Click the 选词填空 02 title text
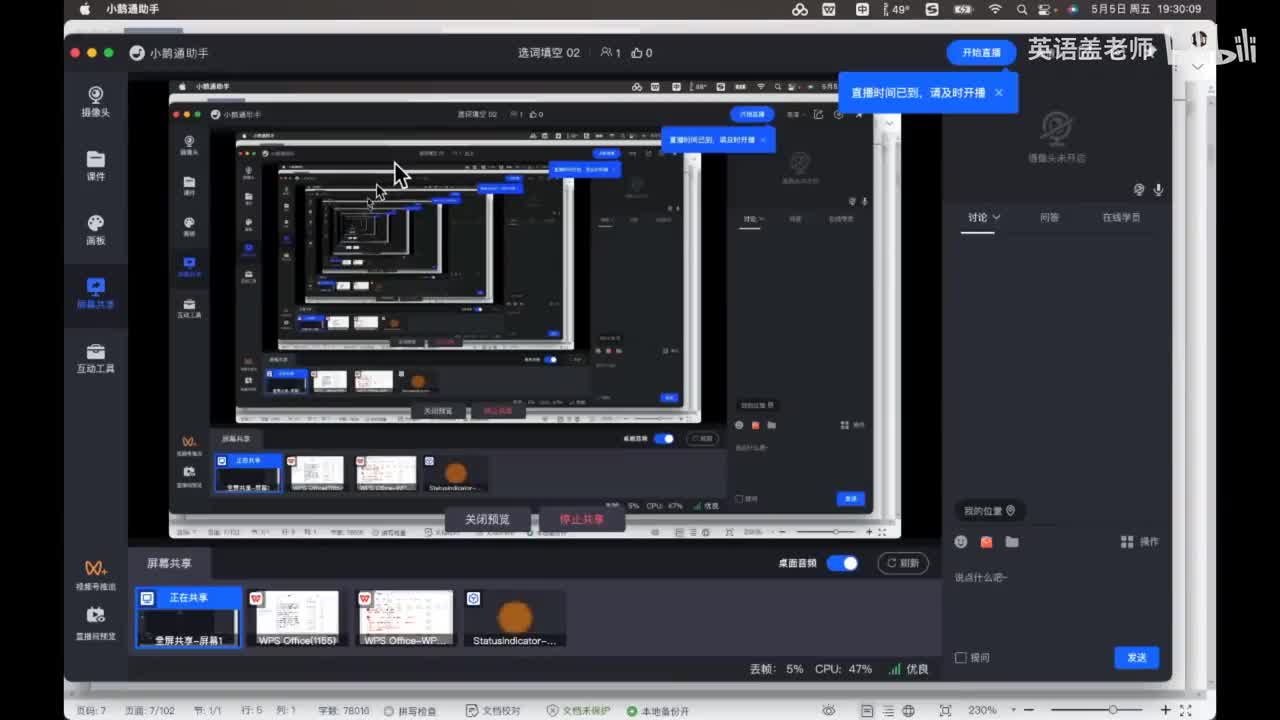The width and height of the screenshot is (1280, 720). 548,53
